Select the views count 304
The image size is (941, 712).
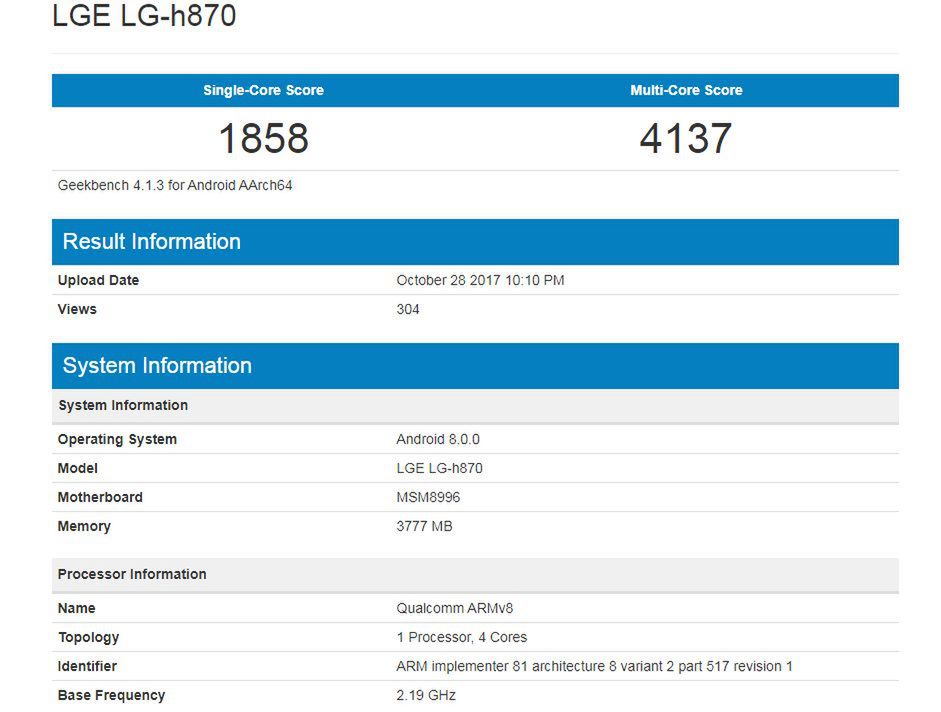(407, 309)
